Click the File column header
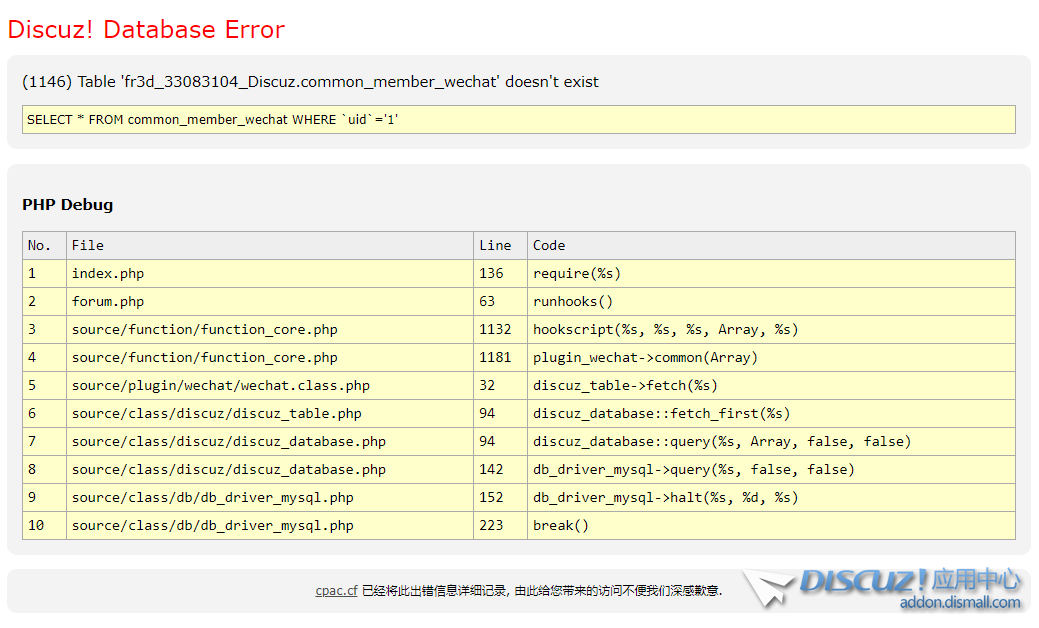 click(x=88, y=245)
